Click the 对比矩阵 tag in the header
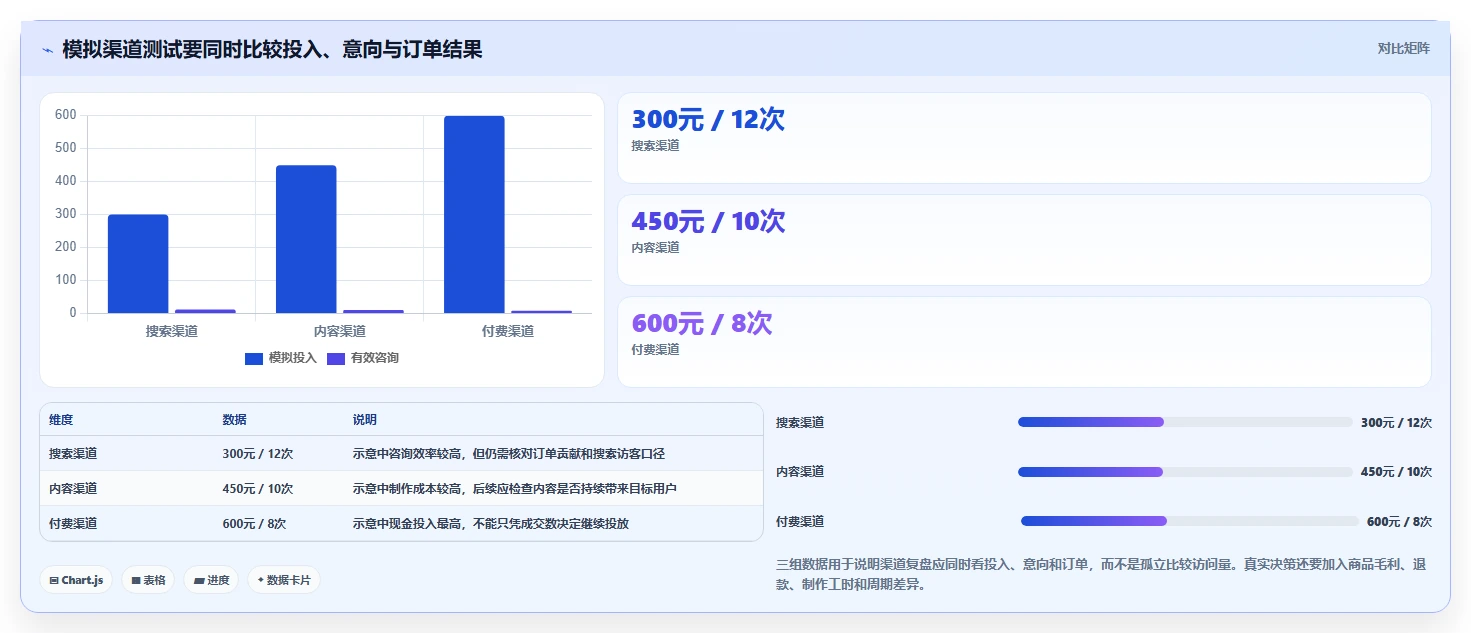The width and height of the screenshot is (1471, 633). pos(1403,49)
